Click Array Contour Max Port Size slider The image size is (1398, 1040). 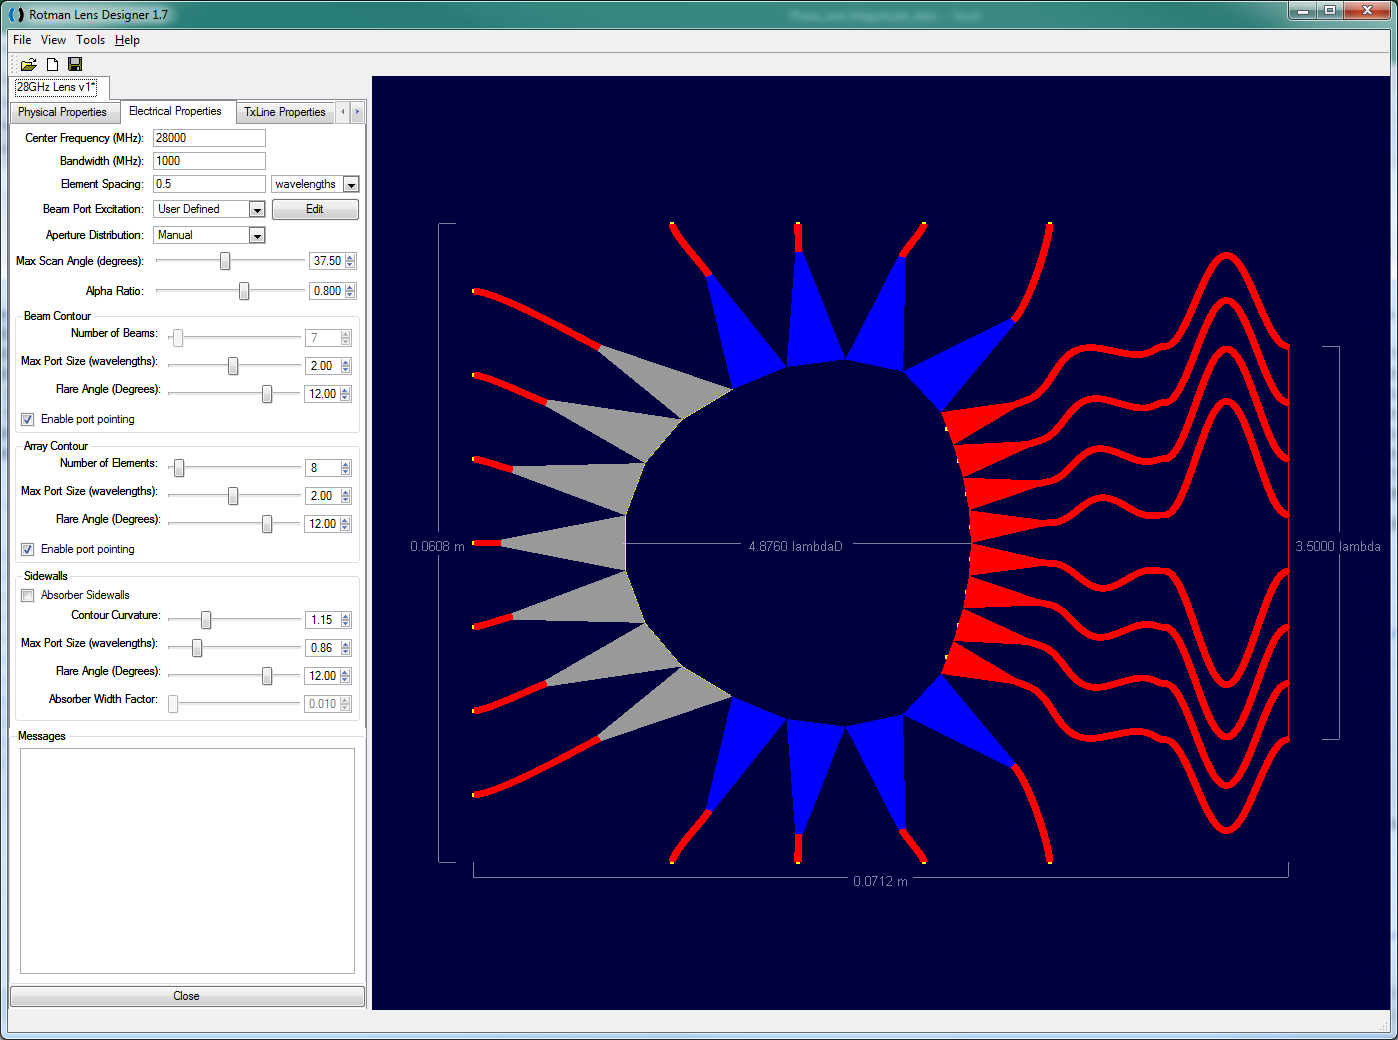pos(233,496)
